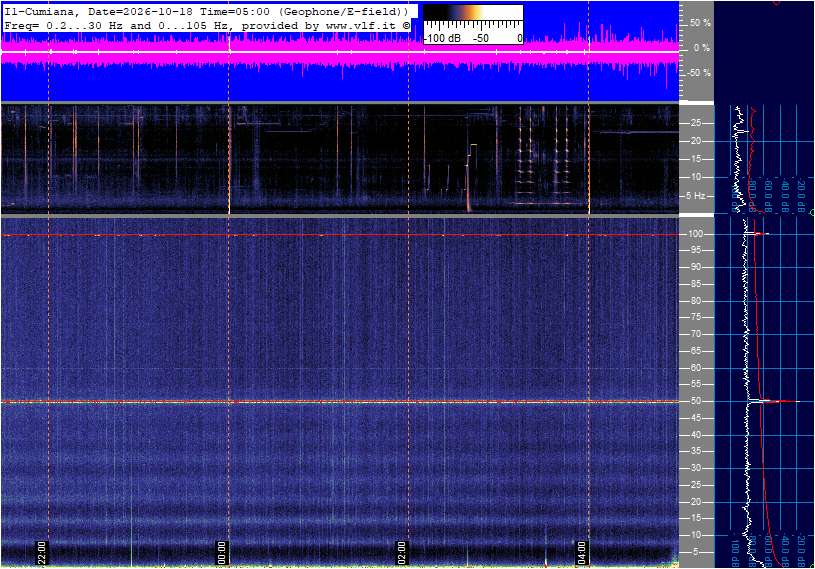This screenshot has height=569, width=815.
Task: Click the 75 Hz frequency axis label
Action: [695, 317]
